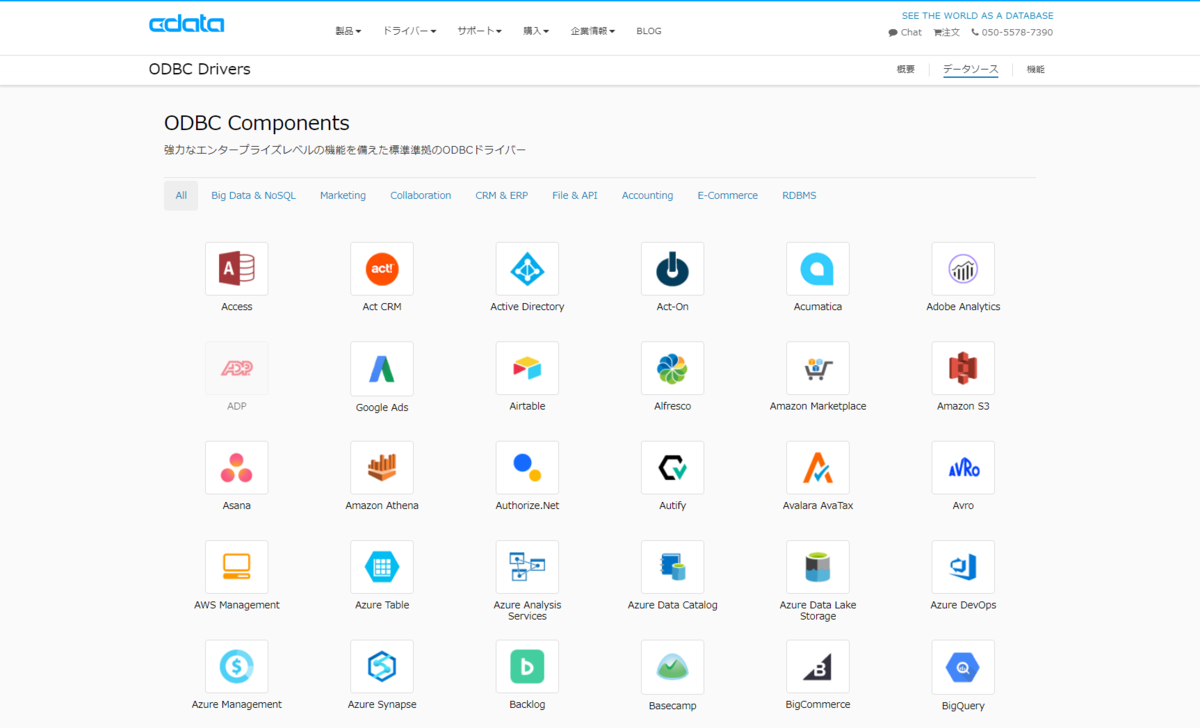The height and width of the screenshot is (728, 1200).
Task: Select the E-Commerce category tab
Action: [x=728, y=196]
